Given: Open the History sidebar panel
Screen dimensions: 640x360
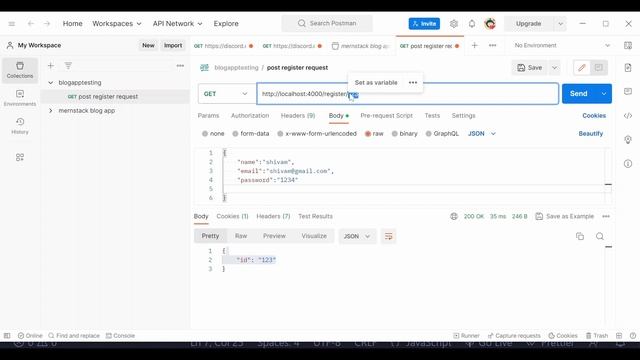Looking at the screenshot, I should (20, 126).
